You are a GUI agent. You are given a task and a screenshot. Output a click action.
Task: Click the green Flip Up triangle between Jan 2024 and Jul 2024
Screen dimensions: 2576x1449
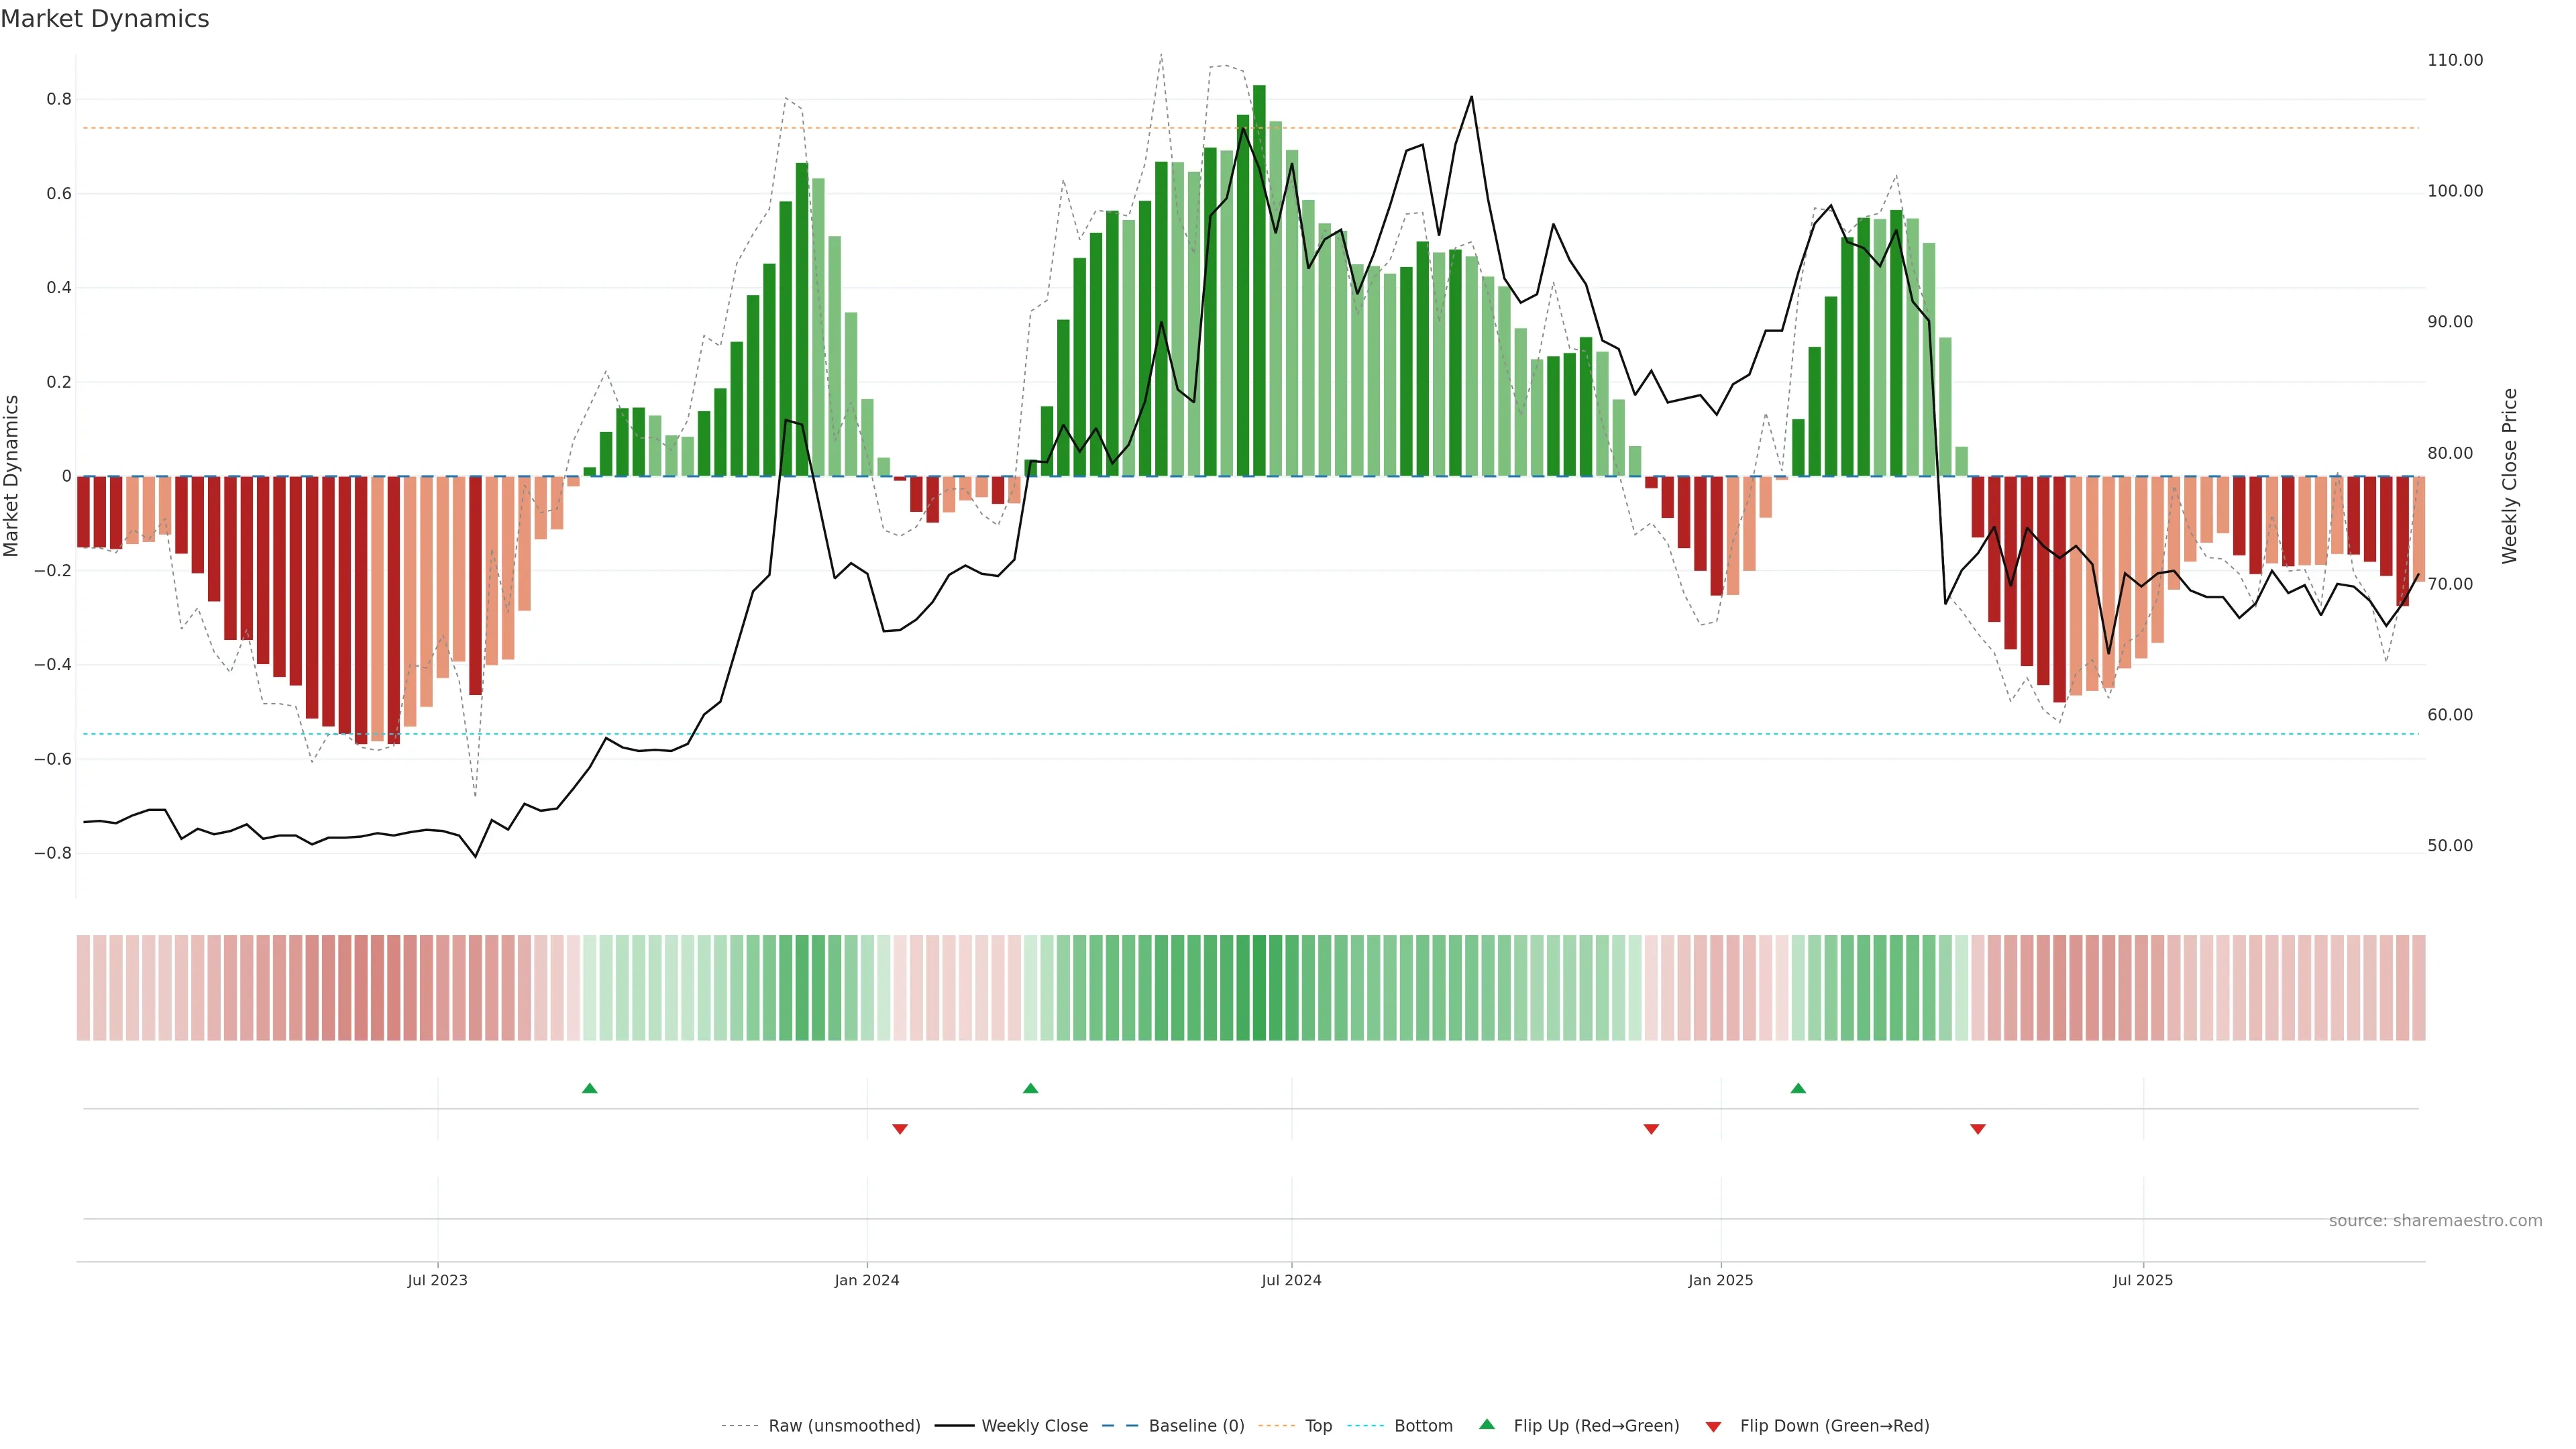(1031, 1088)
